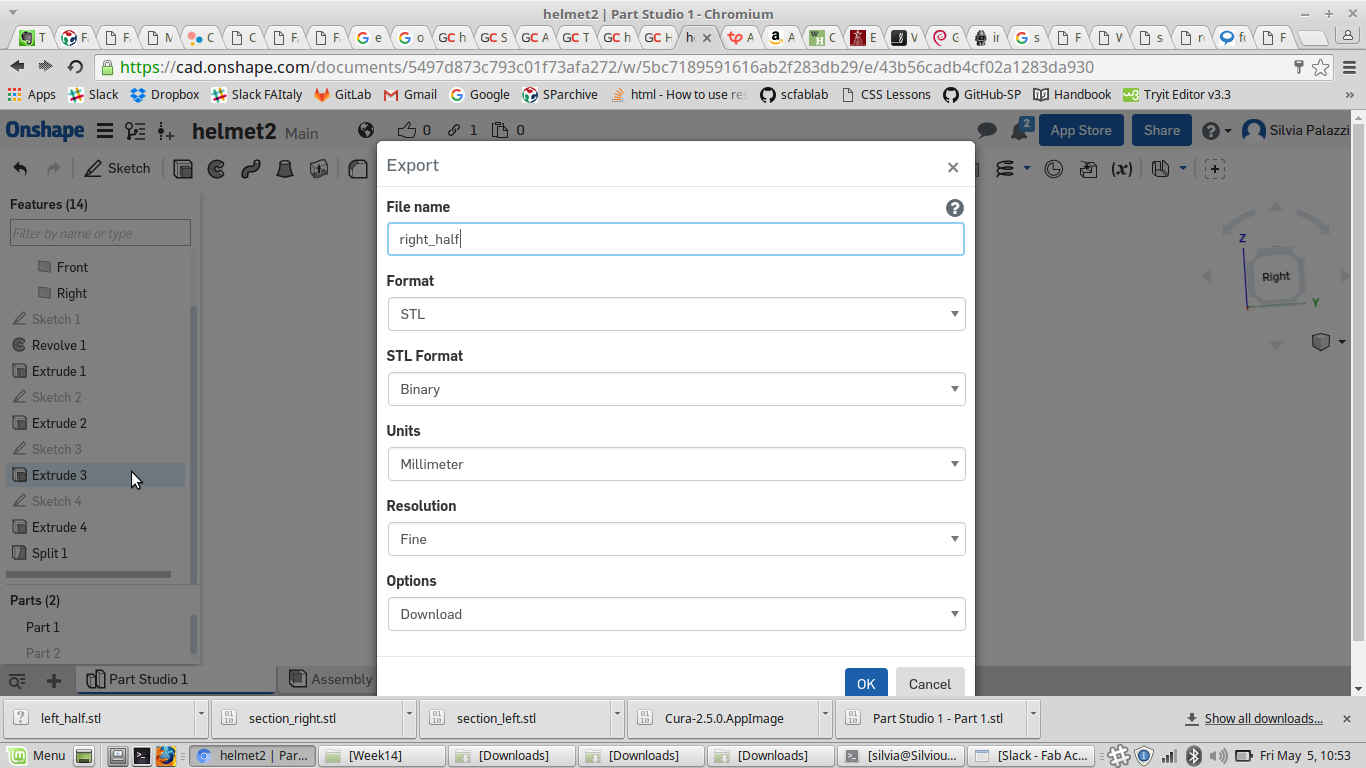Viewport: 1366px width, 768px height.
Task: Click the feature filter search box
Action: [100, 233]
